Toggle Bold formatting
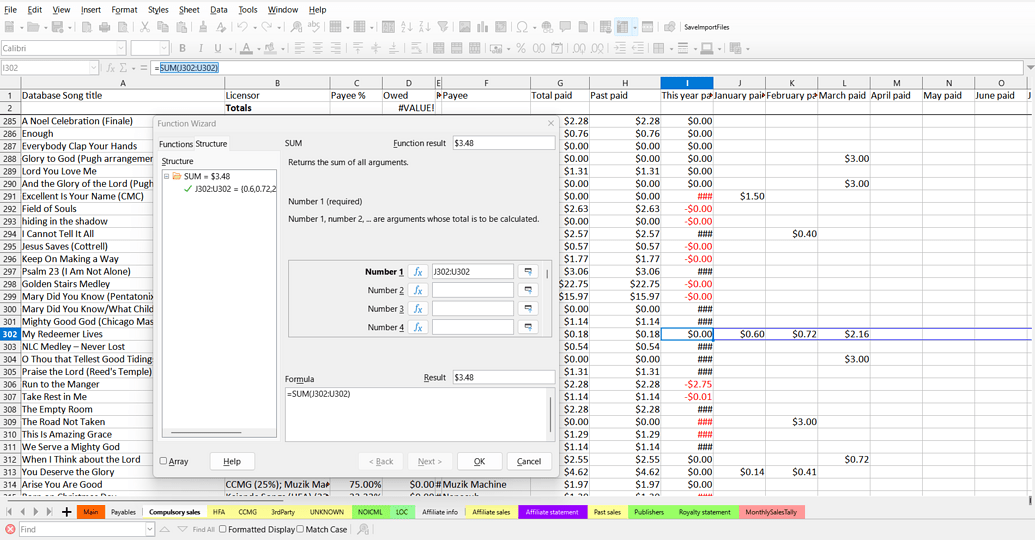The width and height of the screenshot is (1035, 540). pyautogui.click(x=182, y=48)
